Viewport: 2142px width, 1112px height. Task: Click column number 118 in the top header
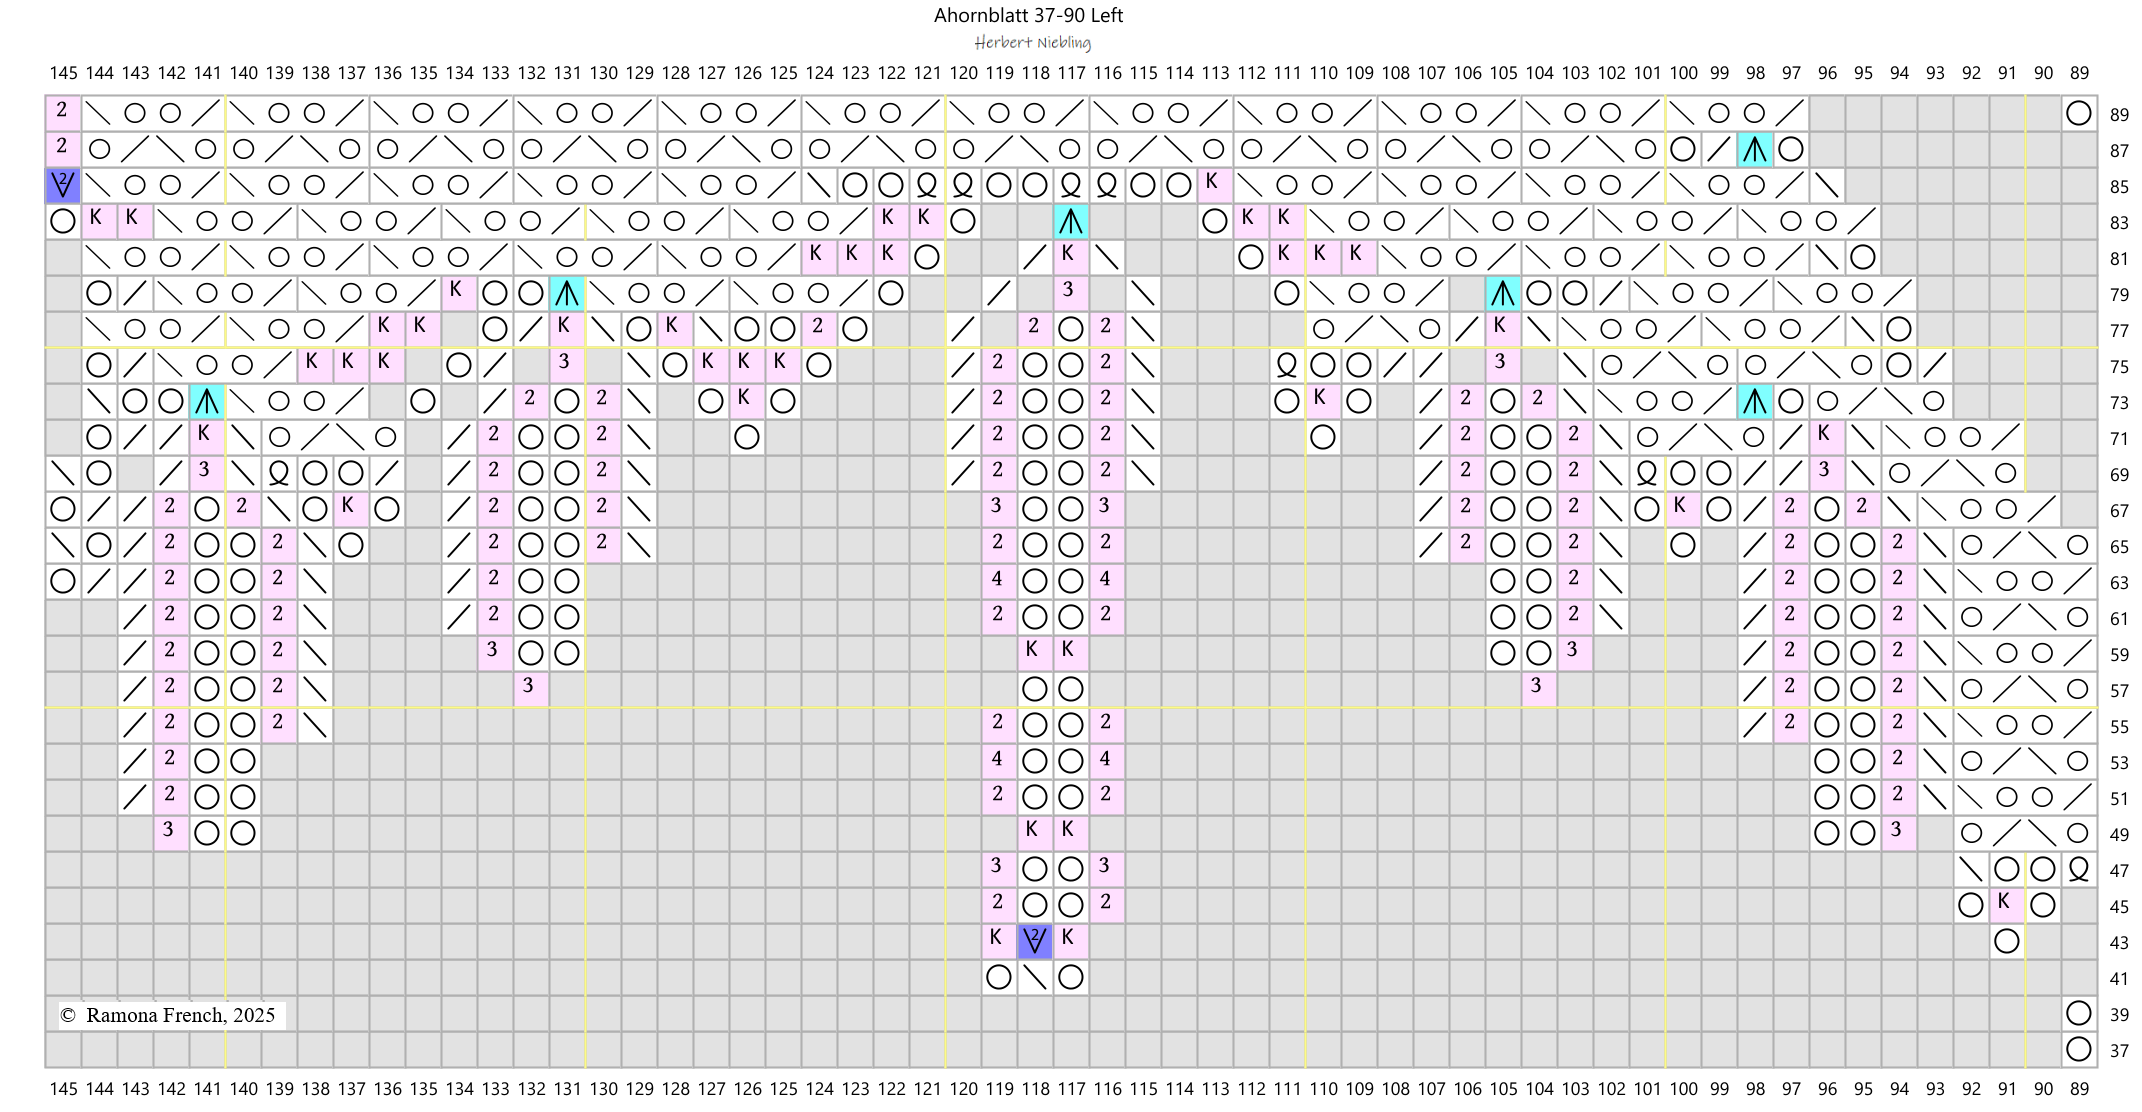(1035, 73)
